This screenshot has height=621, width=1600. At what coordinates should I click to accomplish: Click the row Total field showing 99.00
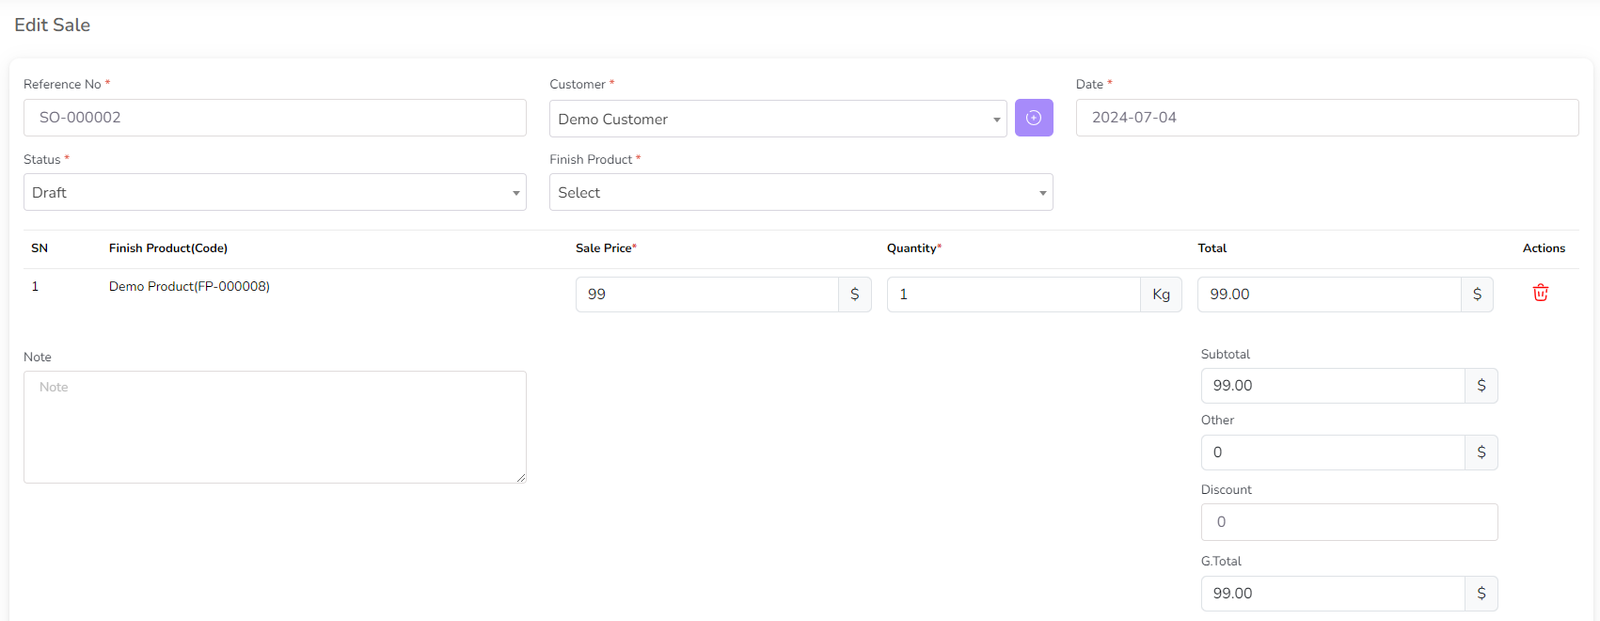coord(1328,294)
